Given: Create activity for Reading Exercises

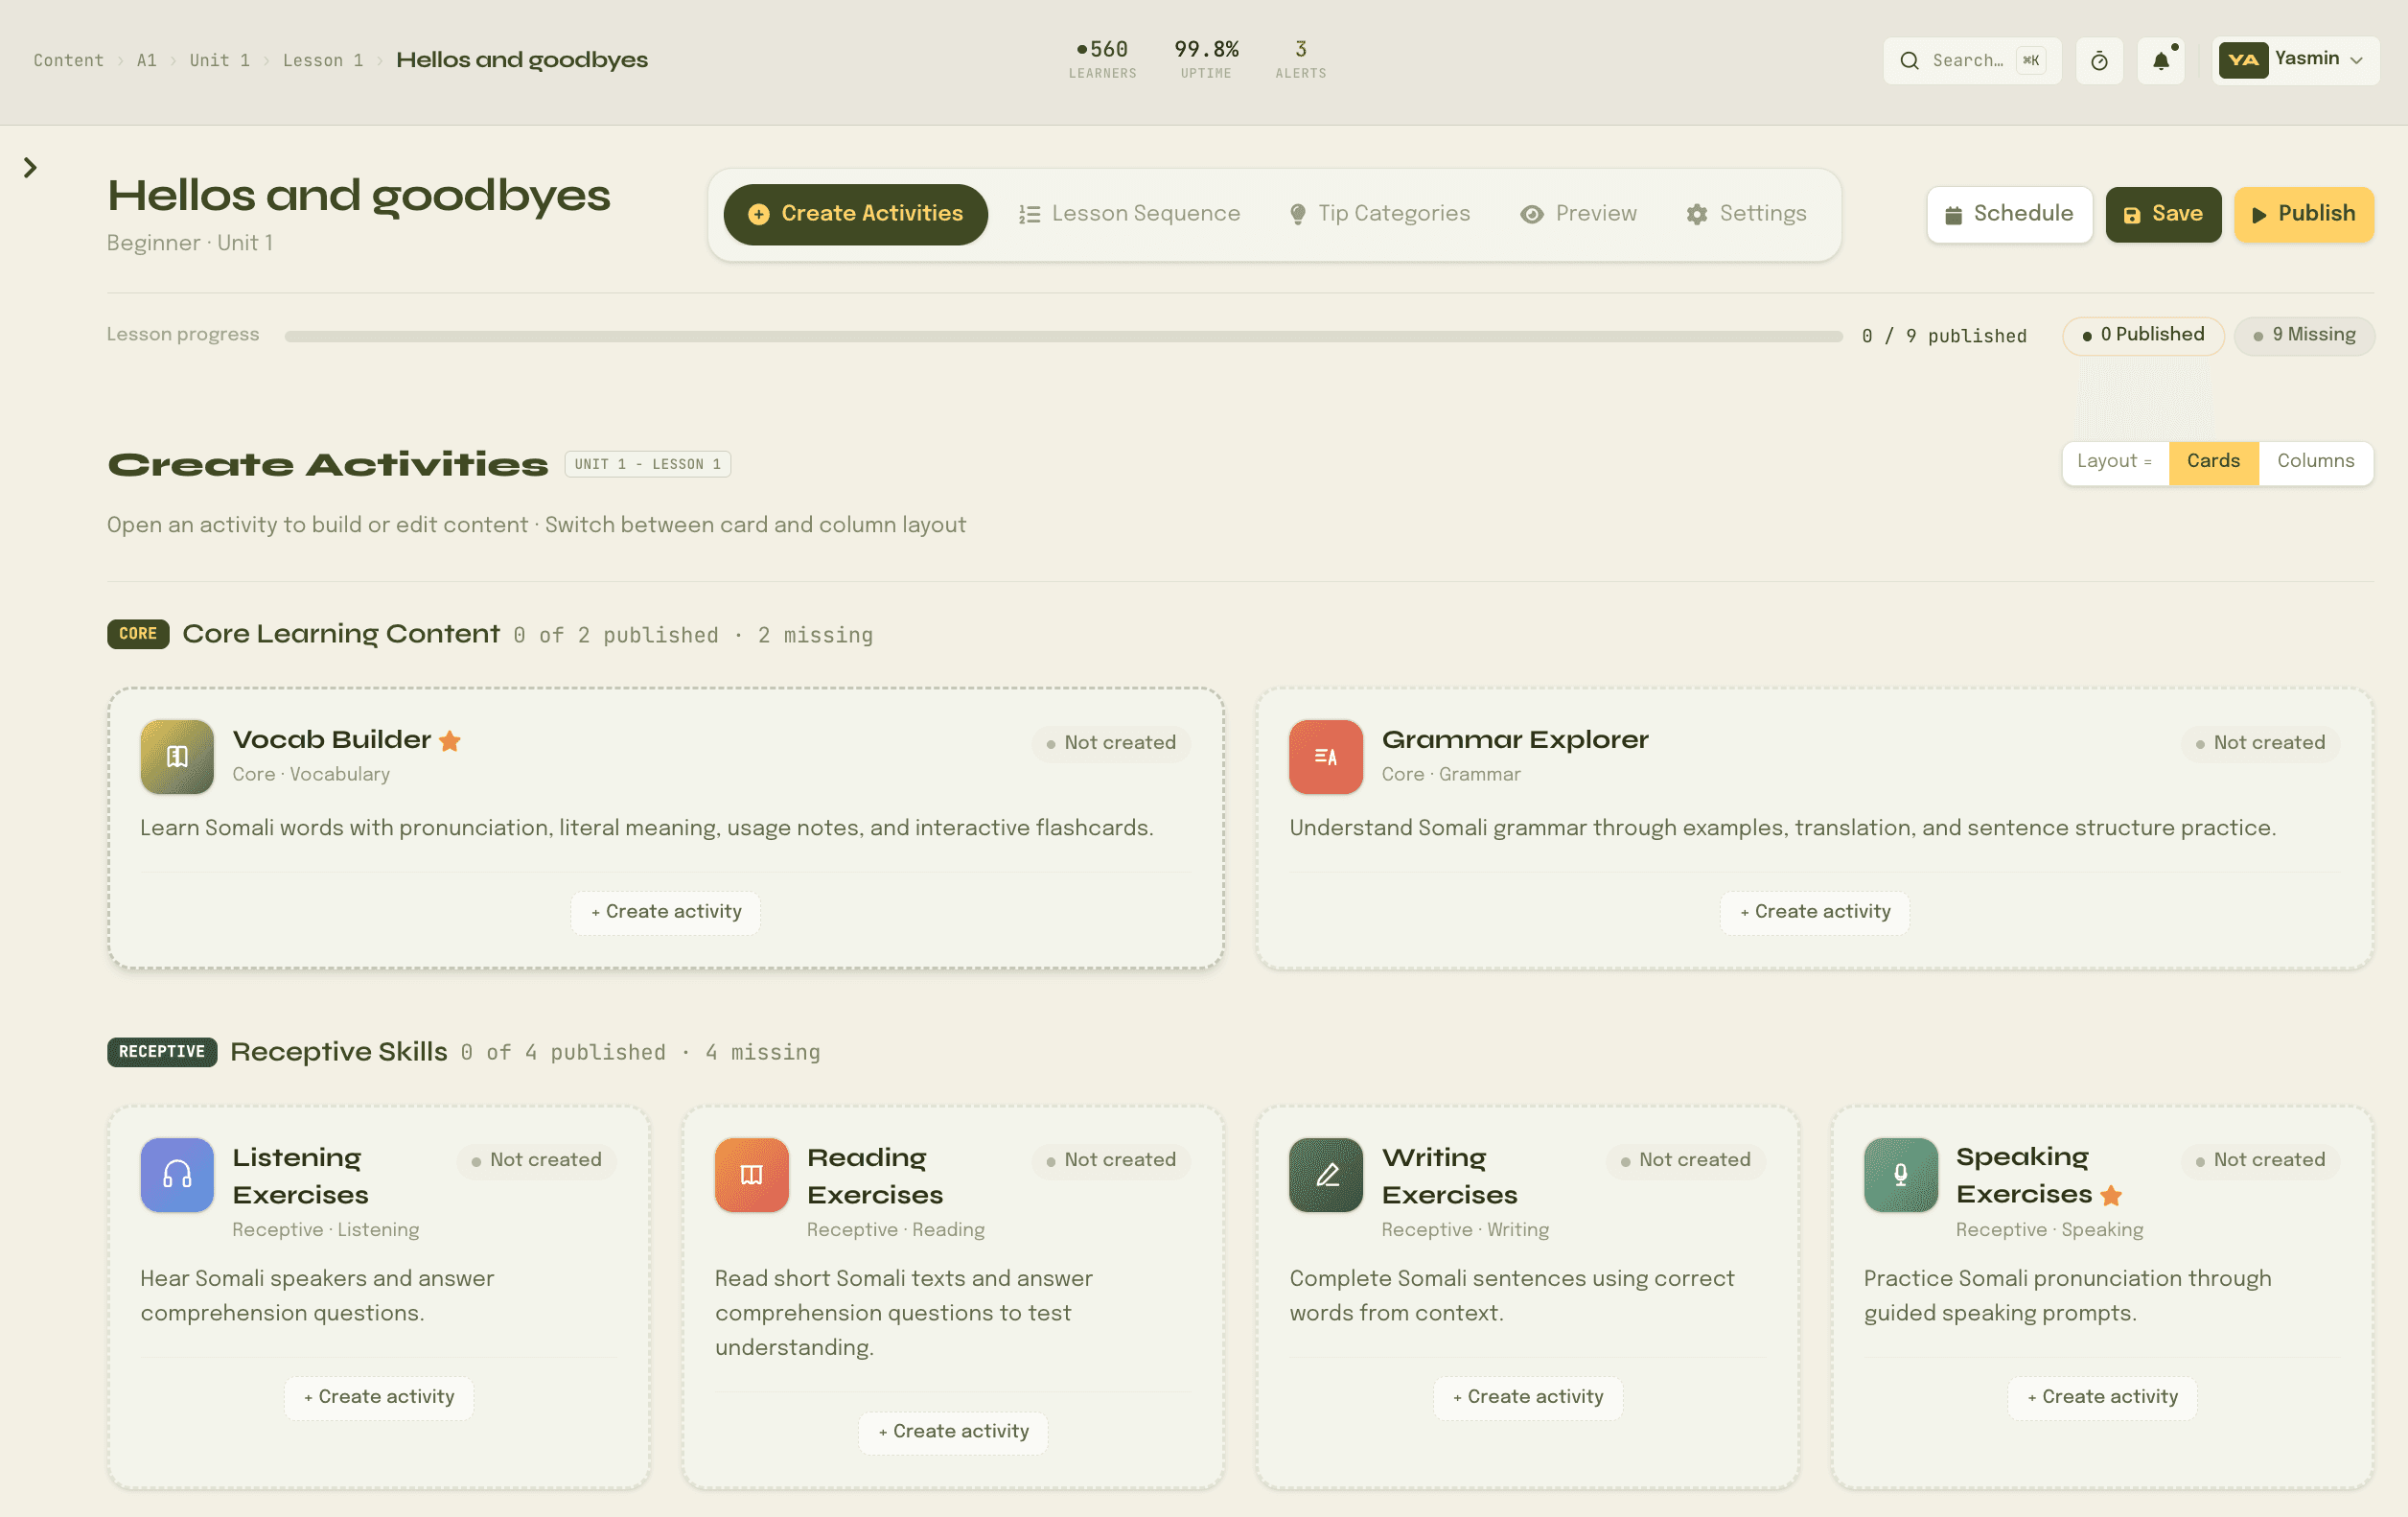Looking at the screenshot, I should [x=953, y=1432].
